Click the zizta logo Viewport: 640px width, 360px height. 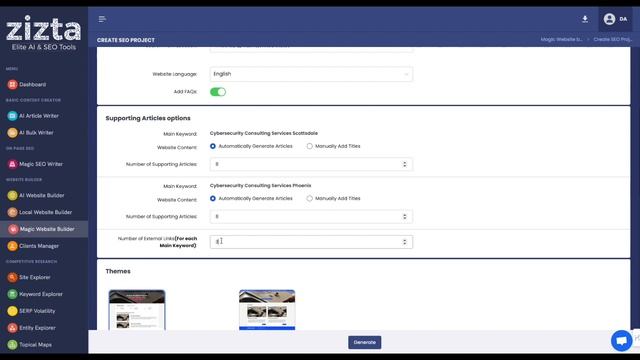[44, 33]
